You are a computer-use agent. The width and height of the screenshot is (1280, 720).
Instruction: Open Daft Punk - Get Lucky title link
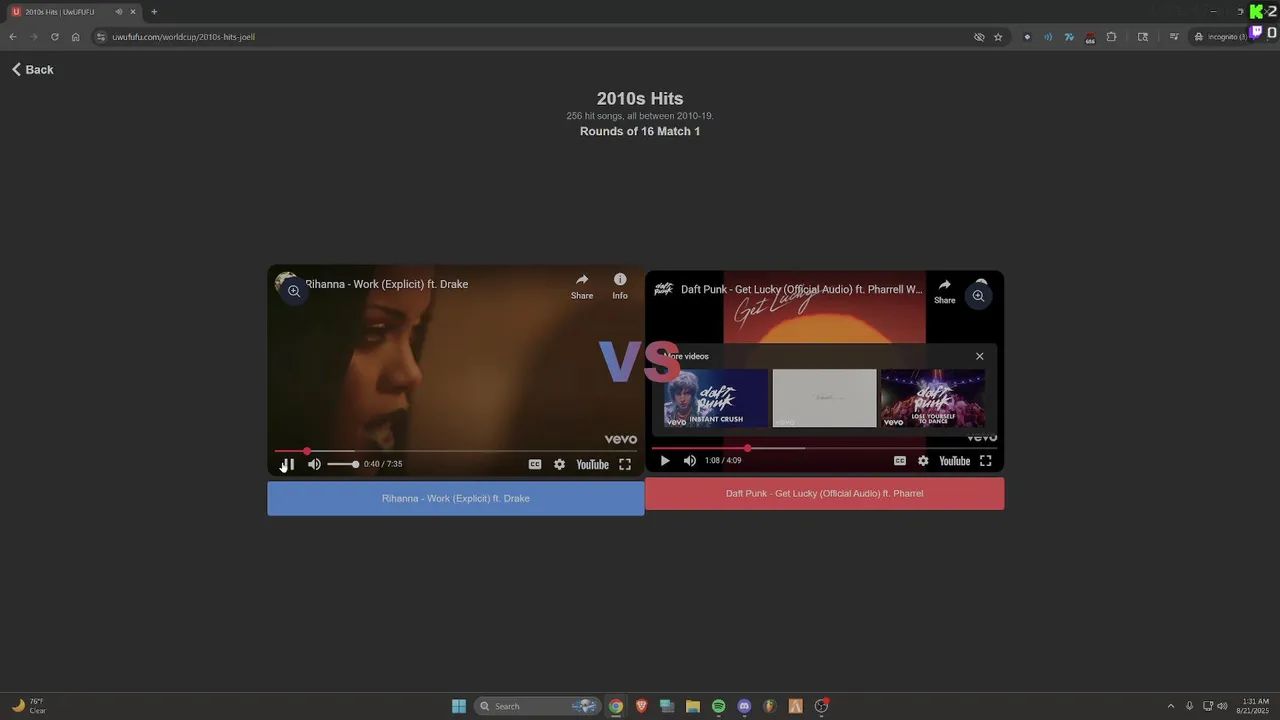point(801,289)
